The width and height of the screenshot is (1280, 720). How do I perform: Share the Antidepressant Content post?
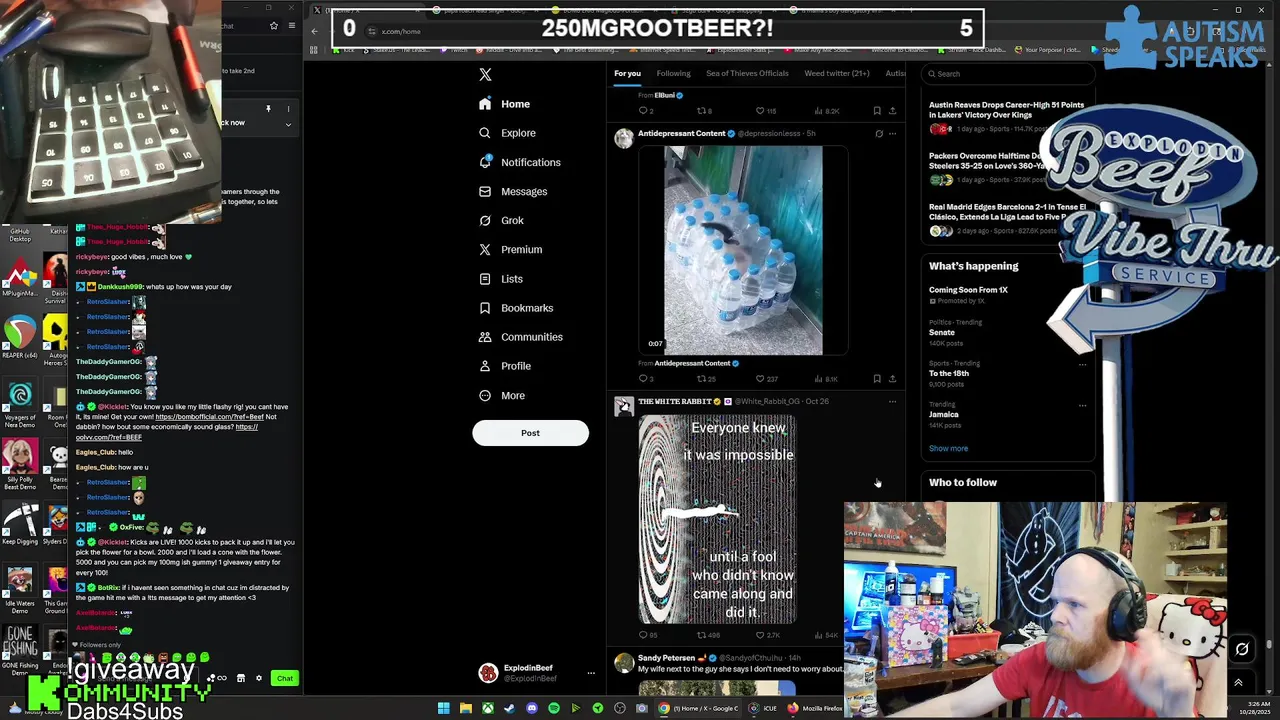click(892, 379)
